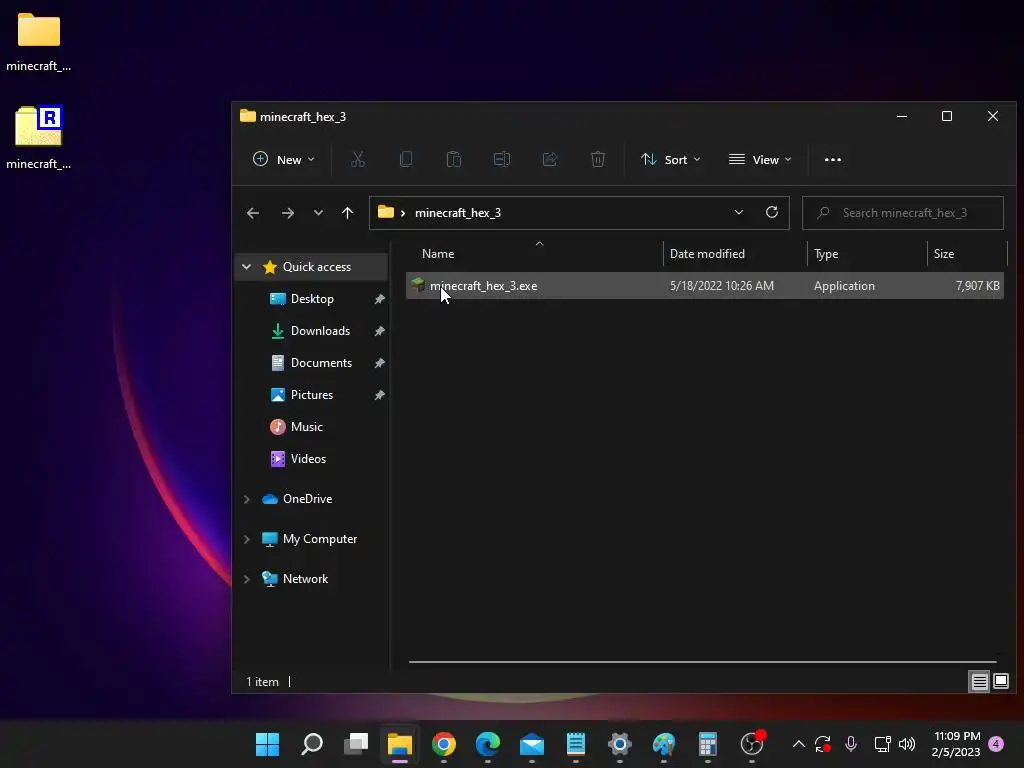
Task: Go up one folder level arrow
Action: (x=347, y=213)
